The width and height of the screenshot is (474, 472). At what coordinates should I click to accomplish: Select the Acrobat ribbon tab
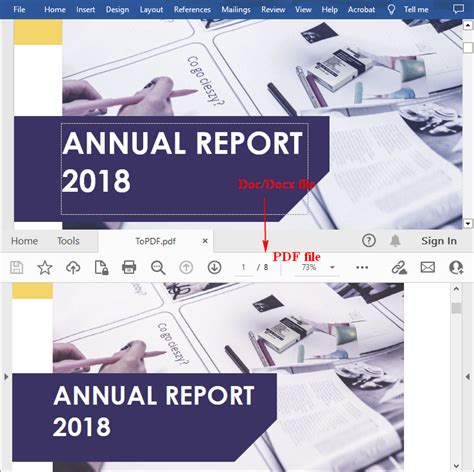pos(361,9)
